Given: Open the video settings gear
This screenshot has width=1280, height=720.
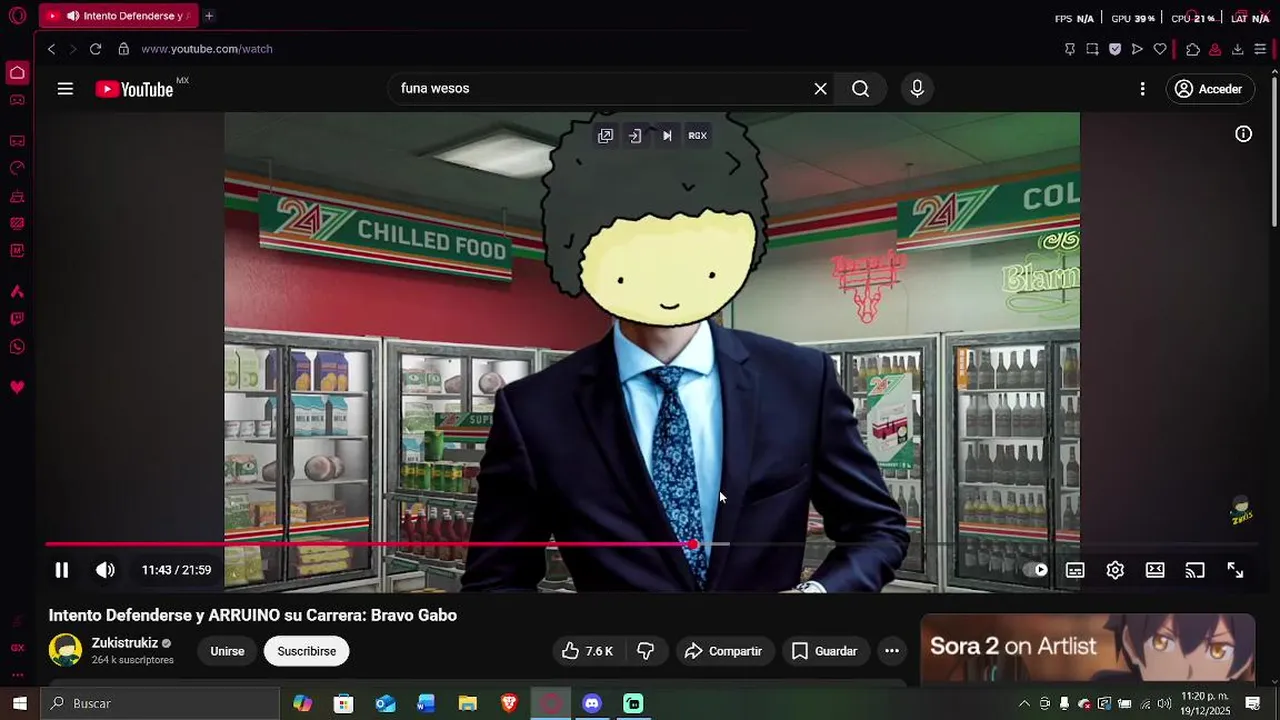Looking at the screenshot, I should 1115,570.
